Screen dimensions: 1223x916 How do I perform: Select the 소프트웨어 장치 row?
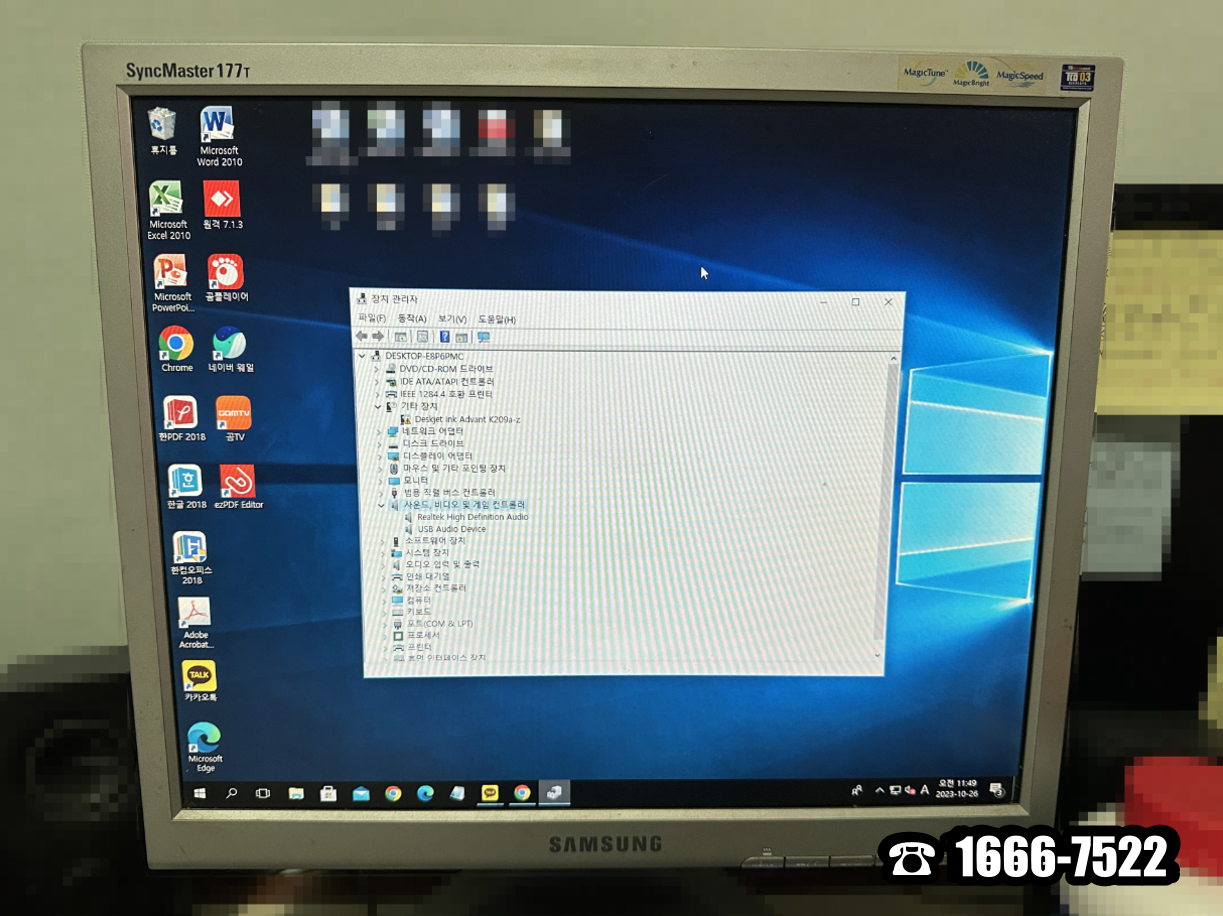(428, 541)
